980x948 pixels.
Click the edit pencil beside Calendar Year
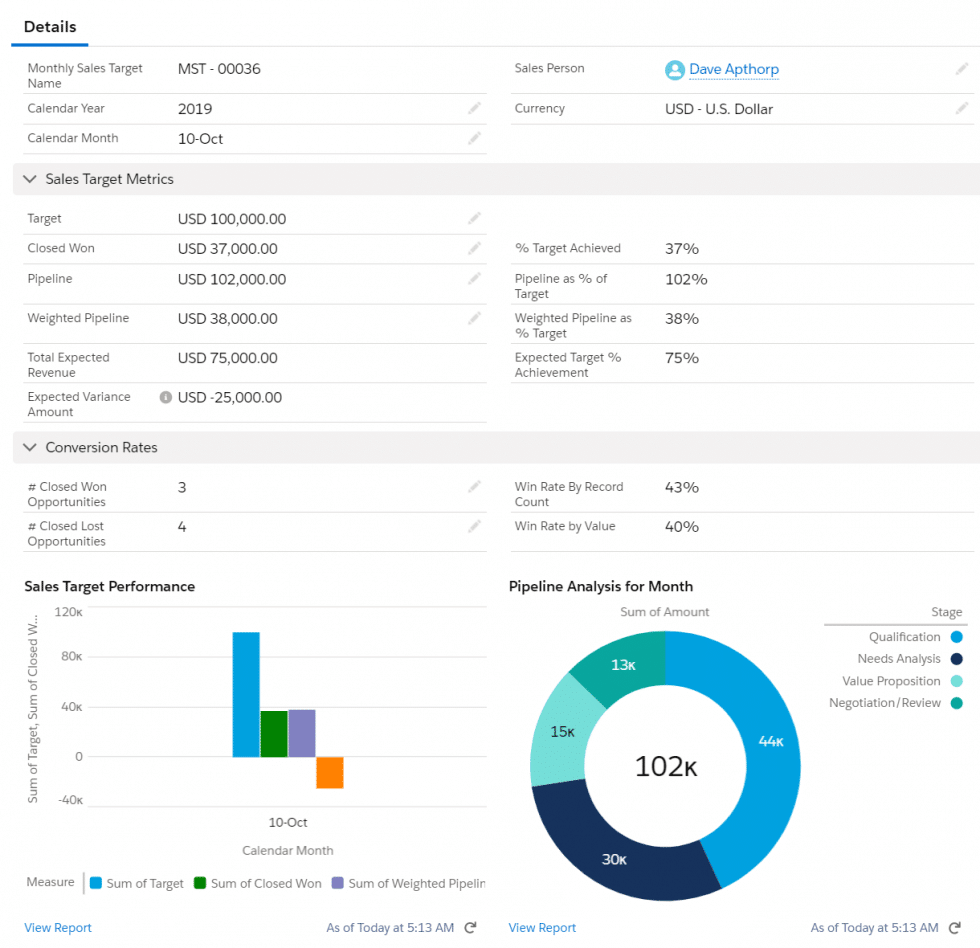pos(474,108)
